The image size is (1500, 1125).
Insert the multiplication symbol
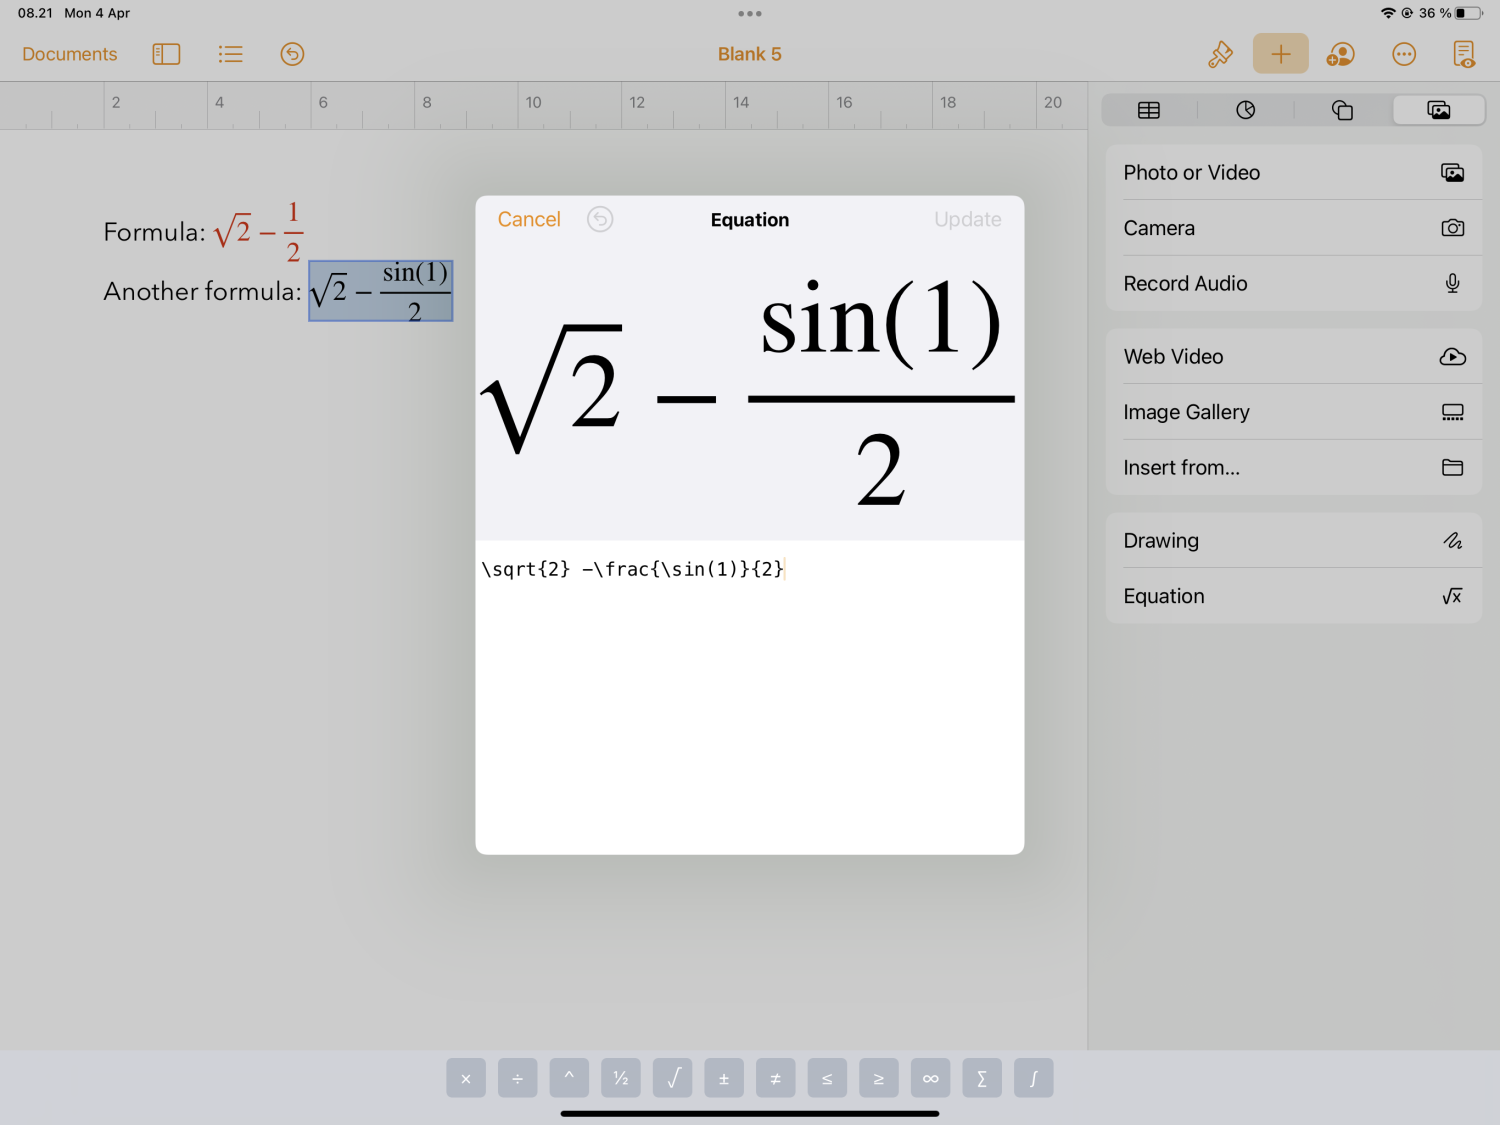(x=465, y=1078)
